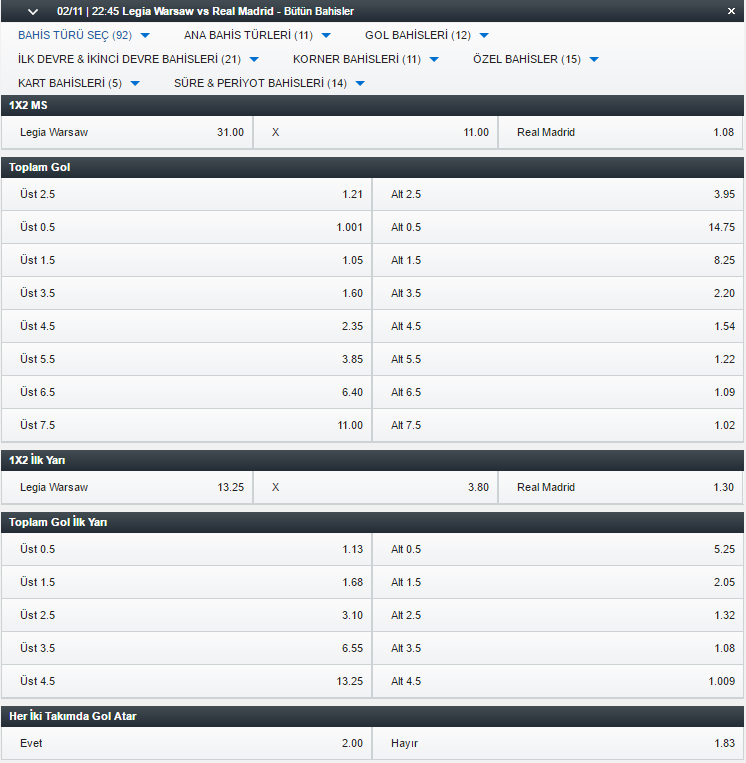Expand ANA BAHİS TÜRLERİ (11) filter
Viewport: 746px width, 763px height.
coord(257,36)
